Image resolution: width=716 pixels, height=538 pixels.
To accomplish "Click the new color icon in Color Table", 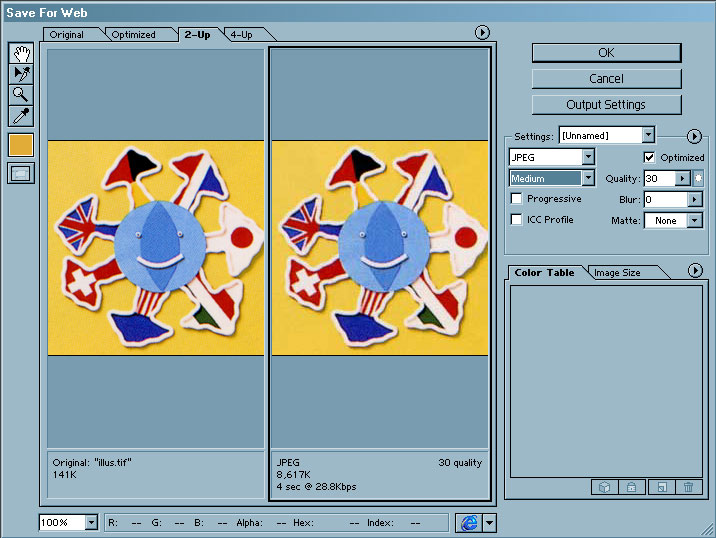I will (662, 487).
